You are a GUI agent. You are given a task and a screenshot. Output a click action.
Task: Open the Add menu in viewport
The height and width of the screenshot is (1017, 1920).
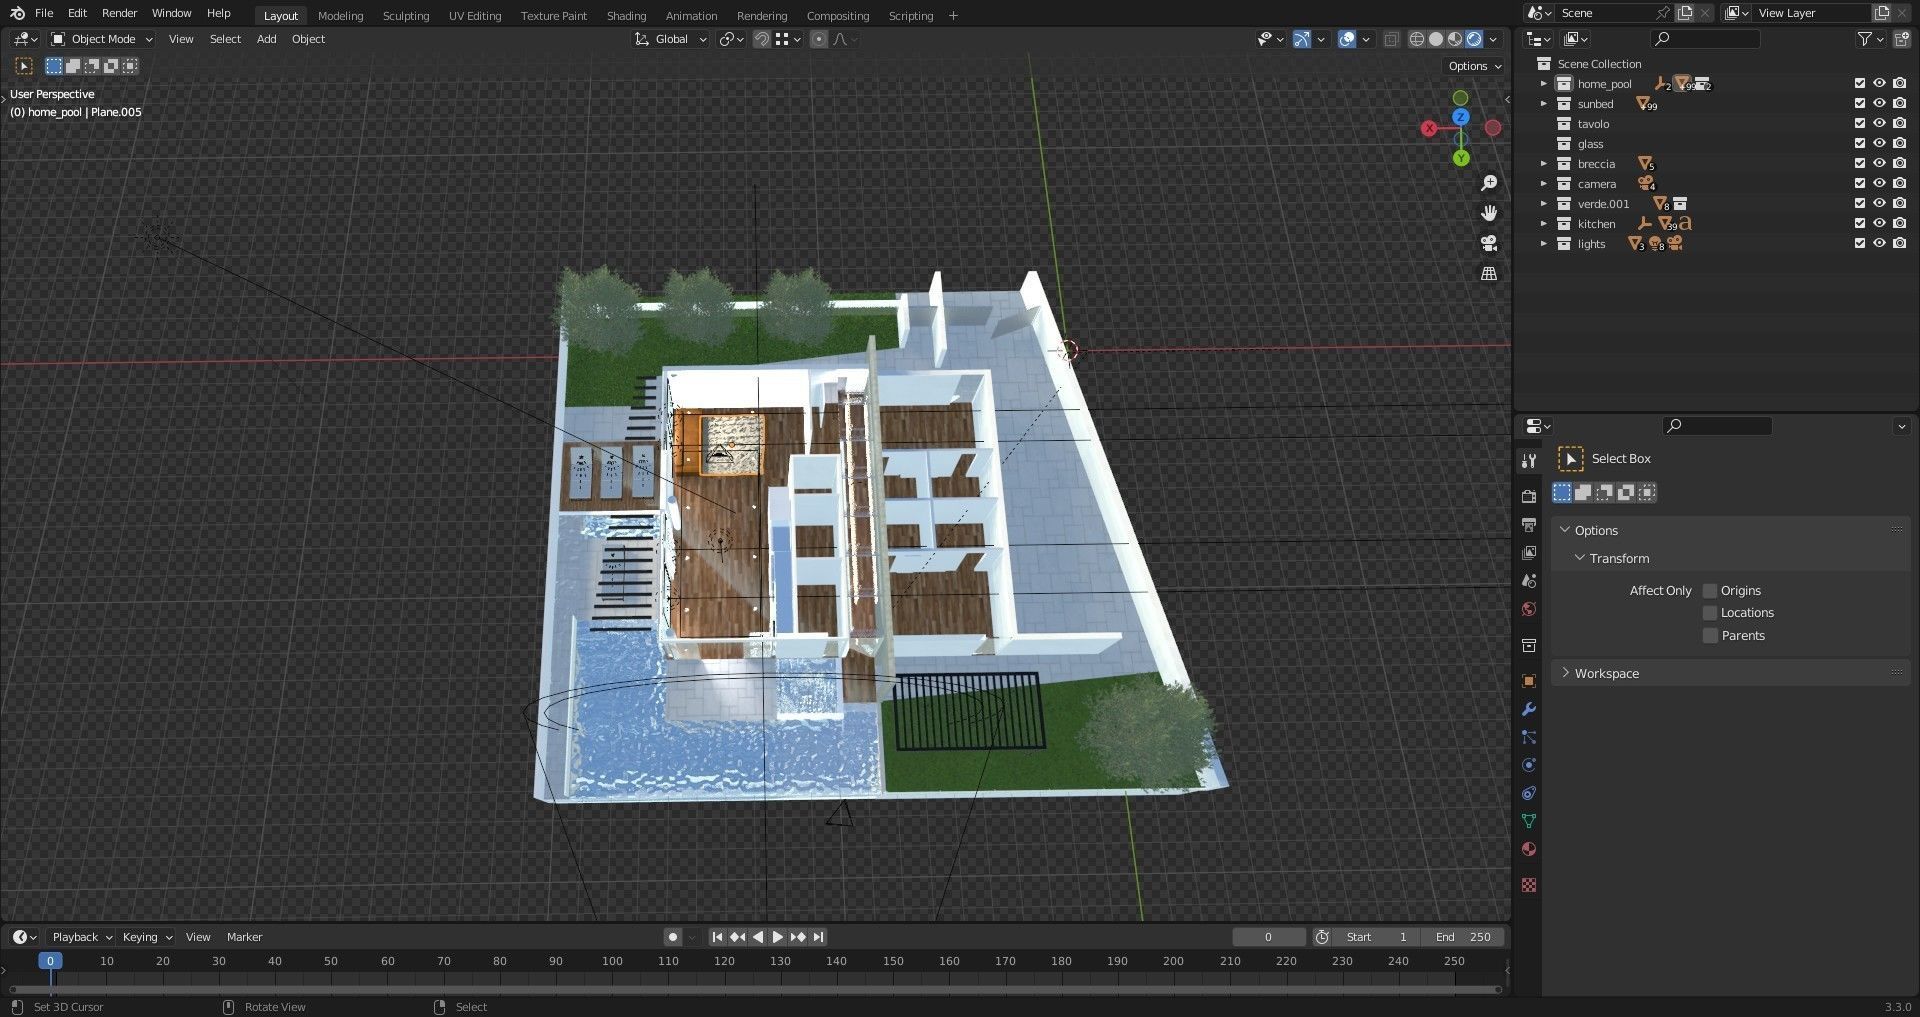pyautogui.click(x=266, y=39)
